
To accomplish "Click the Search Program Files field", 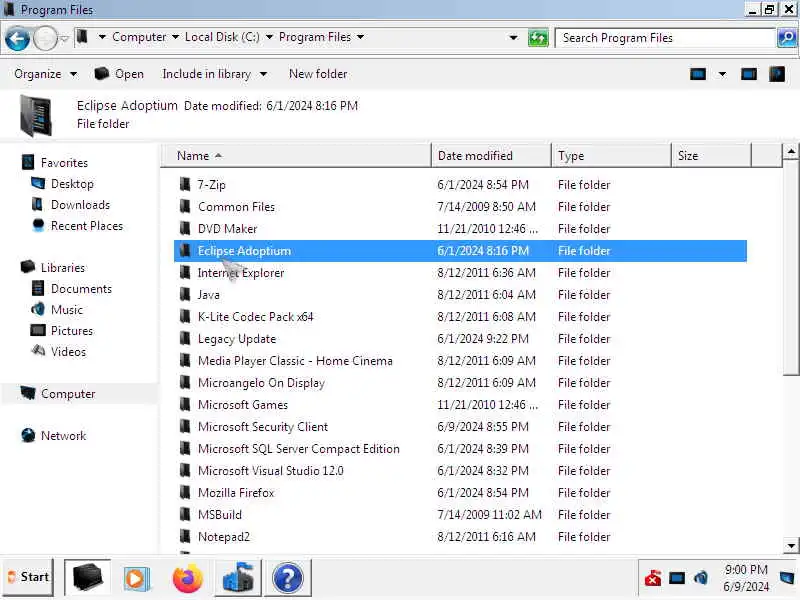I will coord(665,38).
